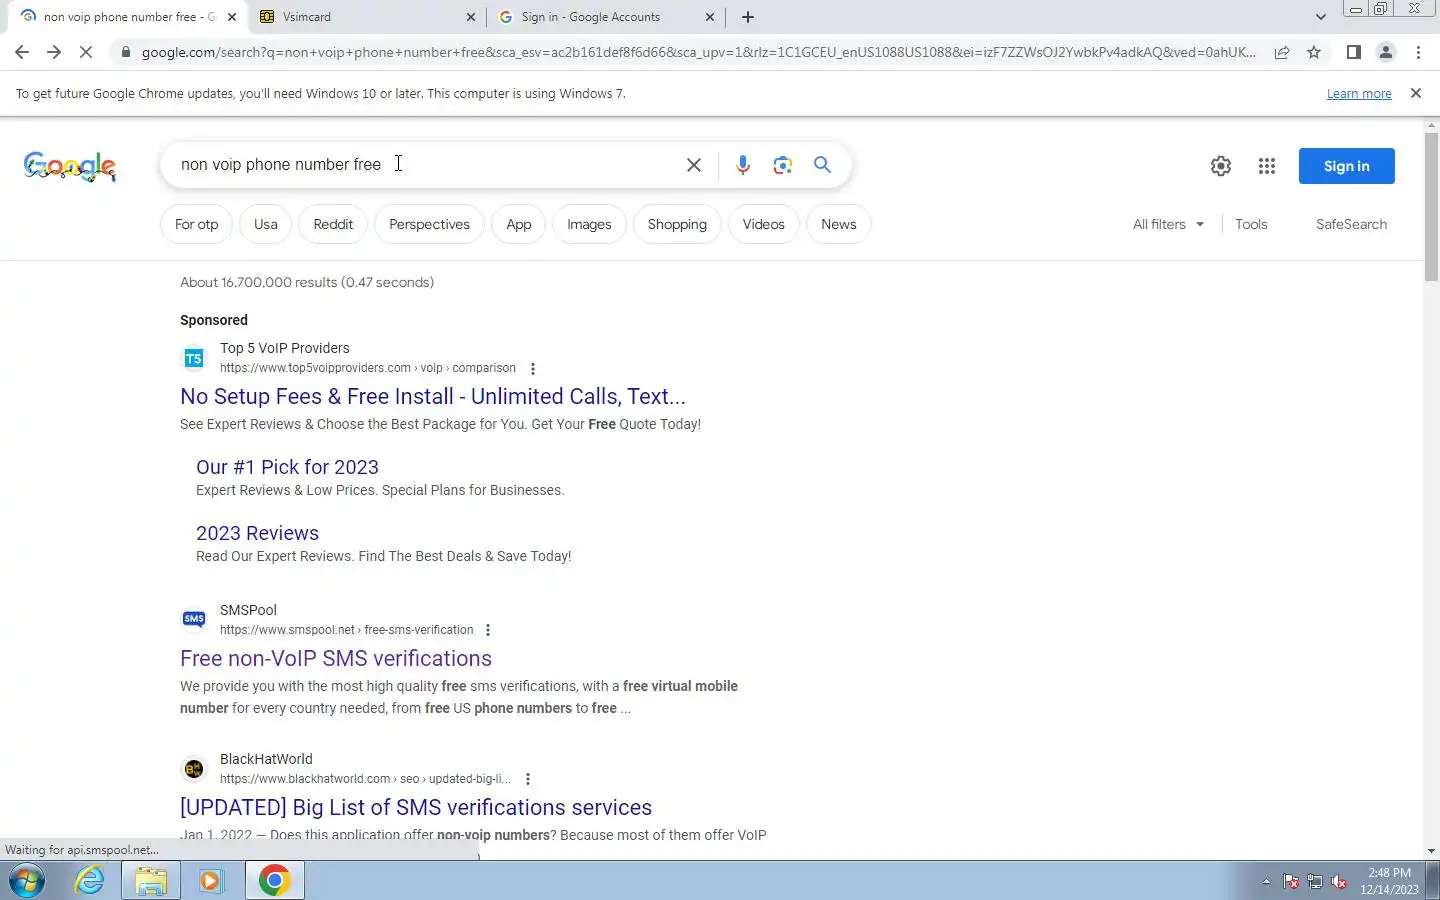1440x900 pixels.
Task: Open the search Tools options
Action: click(x=1251, y=224)
